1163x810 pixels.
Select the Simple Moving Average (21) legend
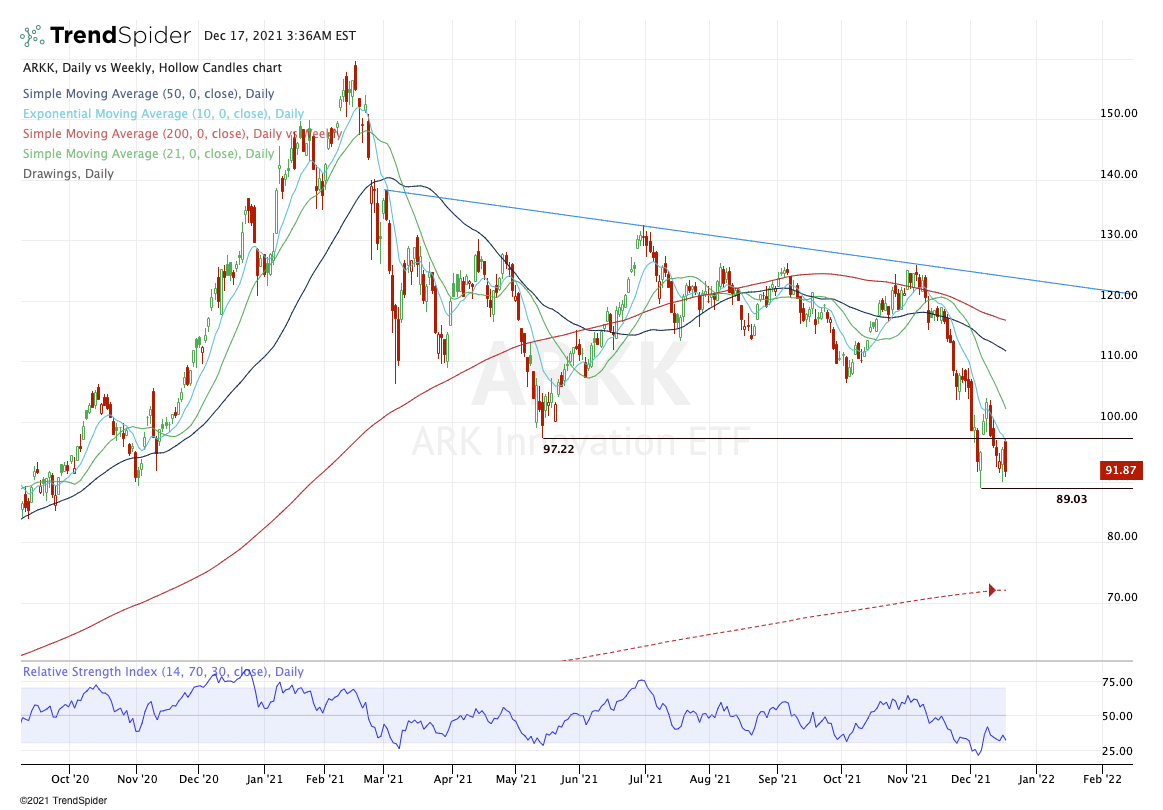(148, 154)
